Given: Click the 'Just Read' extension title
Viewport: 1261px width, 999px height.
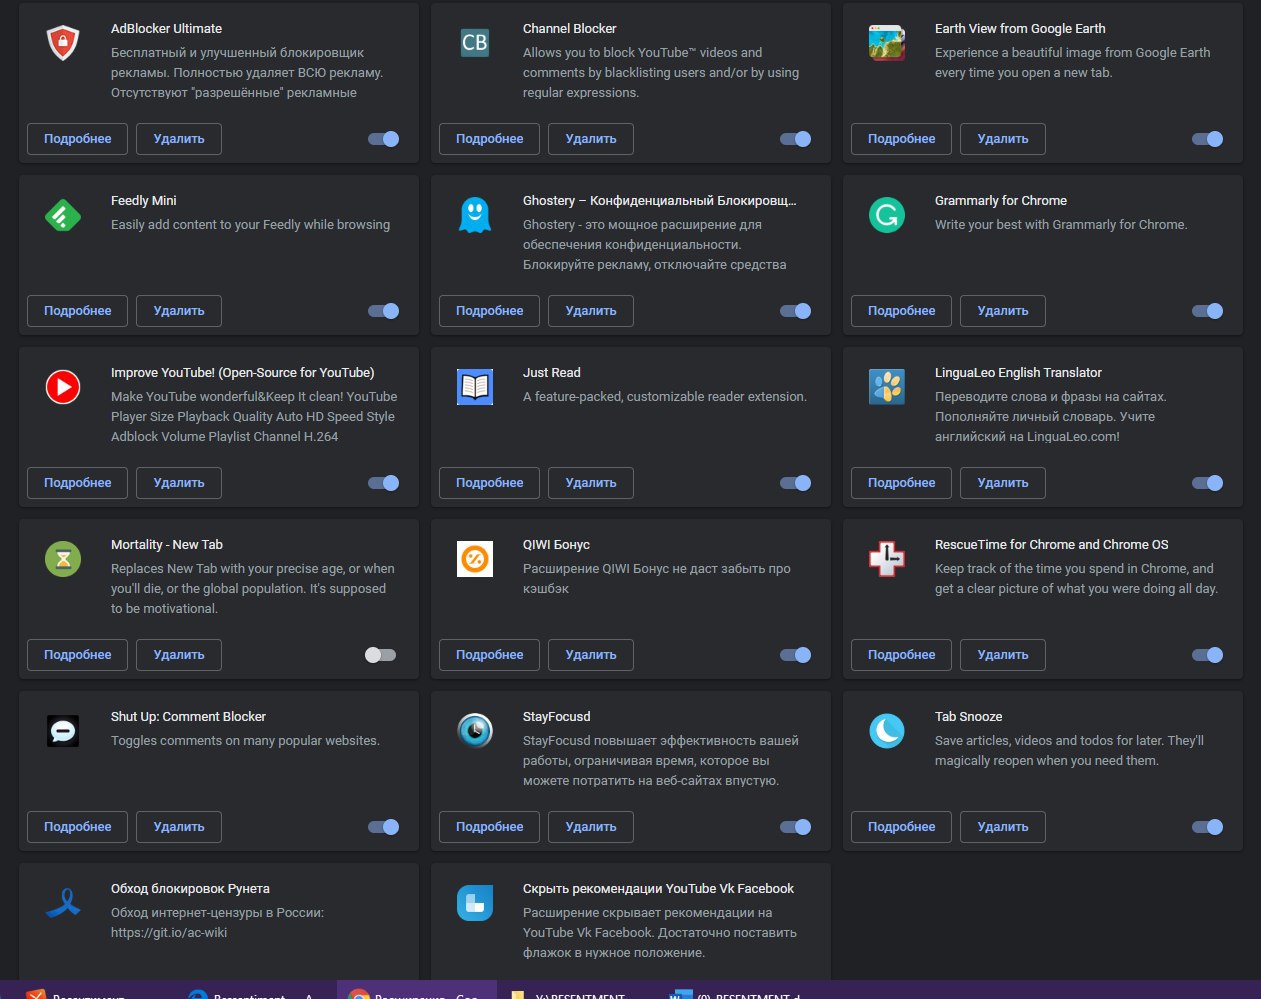Looking at the screenshot, I should tap(552, 373).
